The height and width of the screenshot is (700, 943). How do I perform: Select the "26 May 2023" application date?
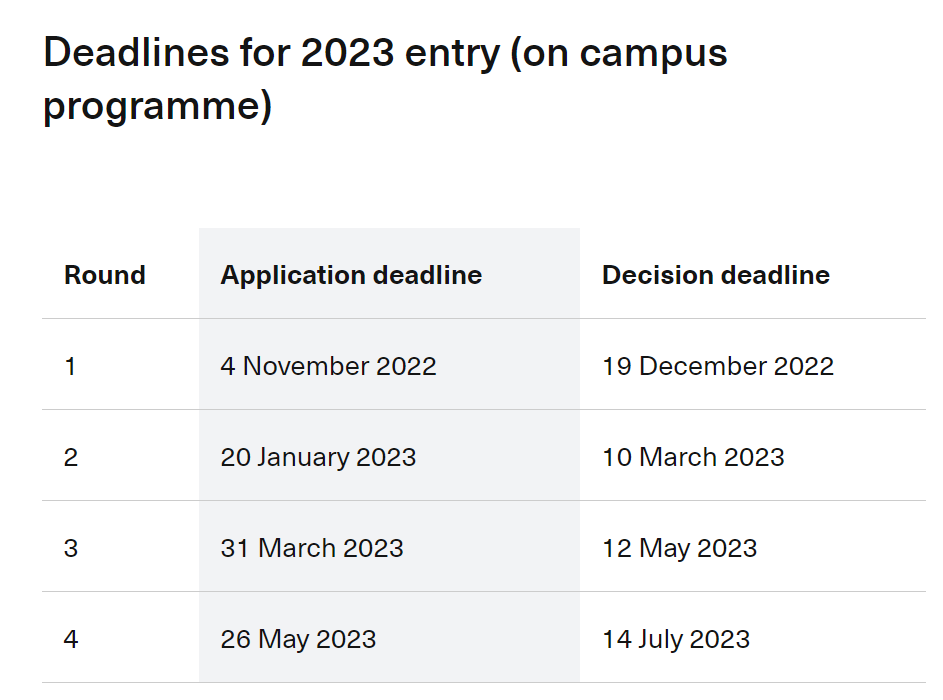298,640
